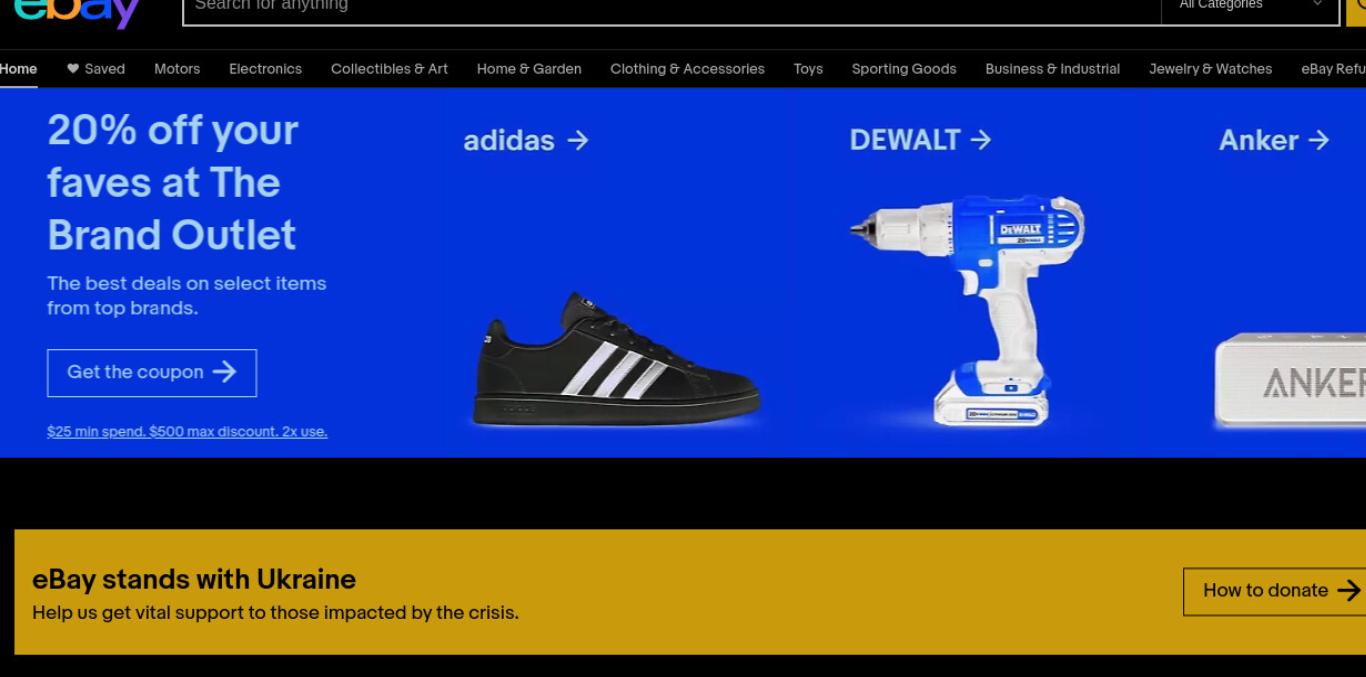
Task: Click the eBay logo
Action: (x=76, y=12)
